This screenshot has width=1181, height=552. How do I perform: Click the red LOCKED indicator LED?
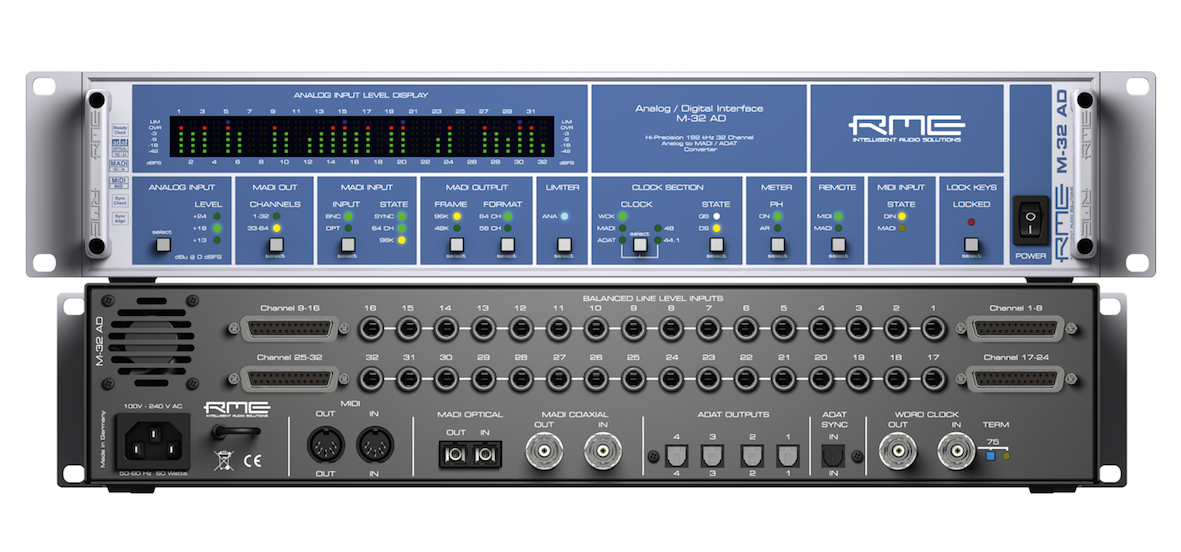(972, 222)
